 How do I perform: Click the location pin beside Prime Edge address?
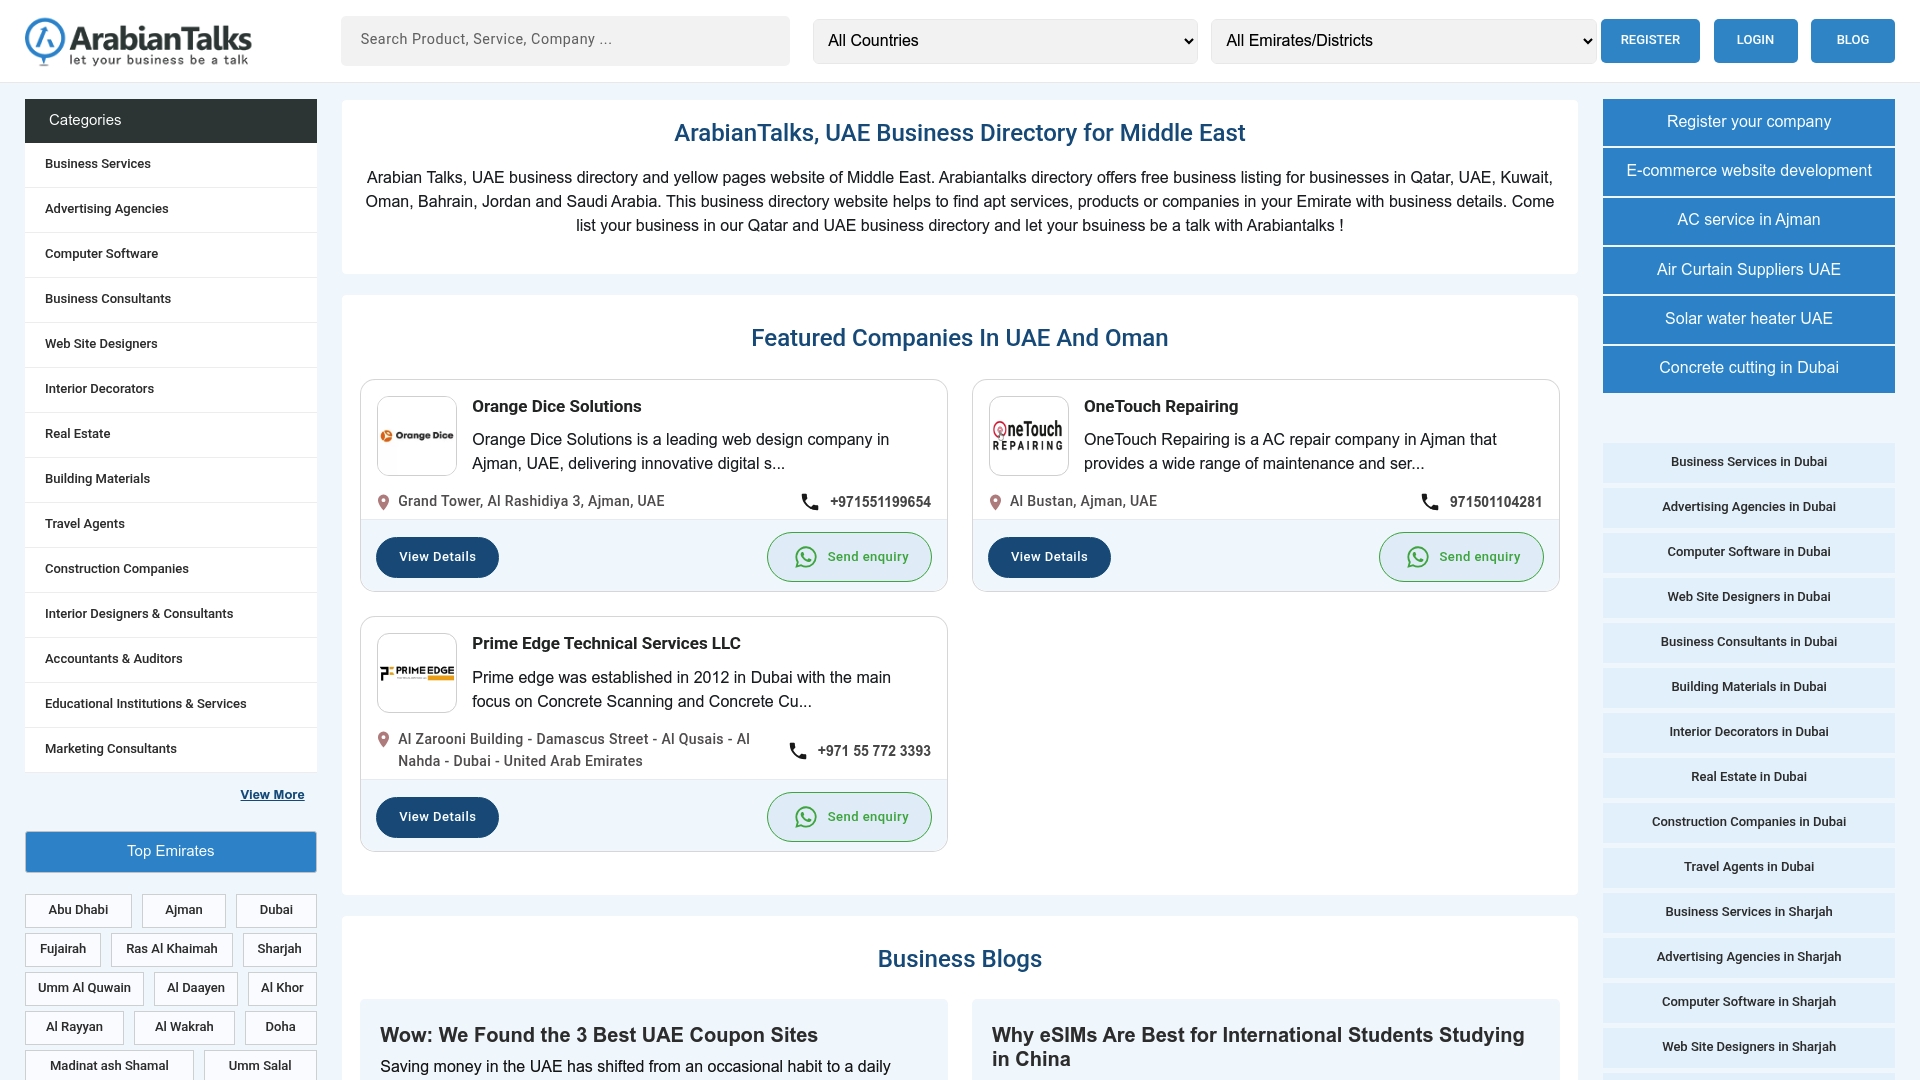click(x=384, y=739)
